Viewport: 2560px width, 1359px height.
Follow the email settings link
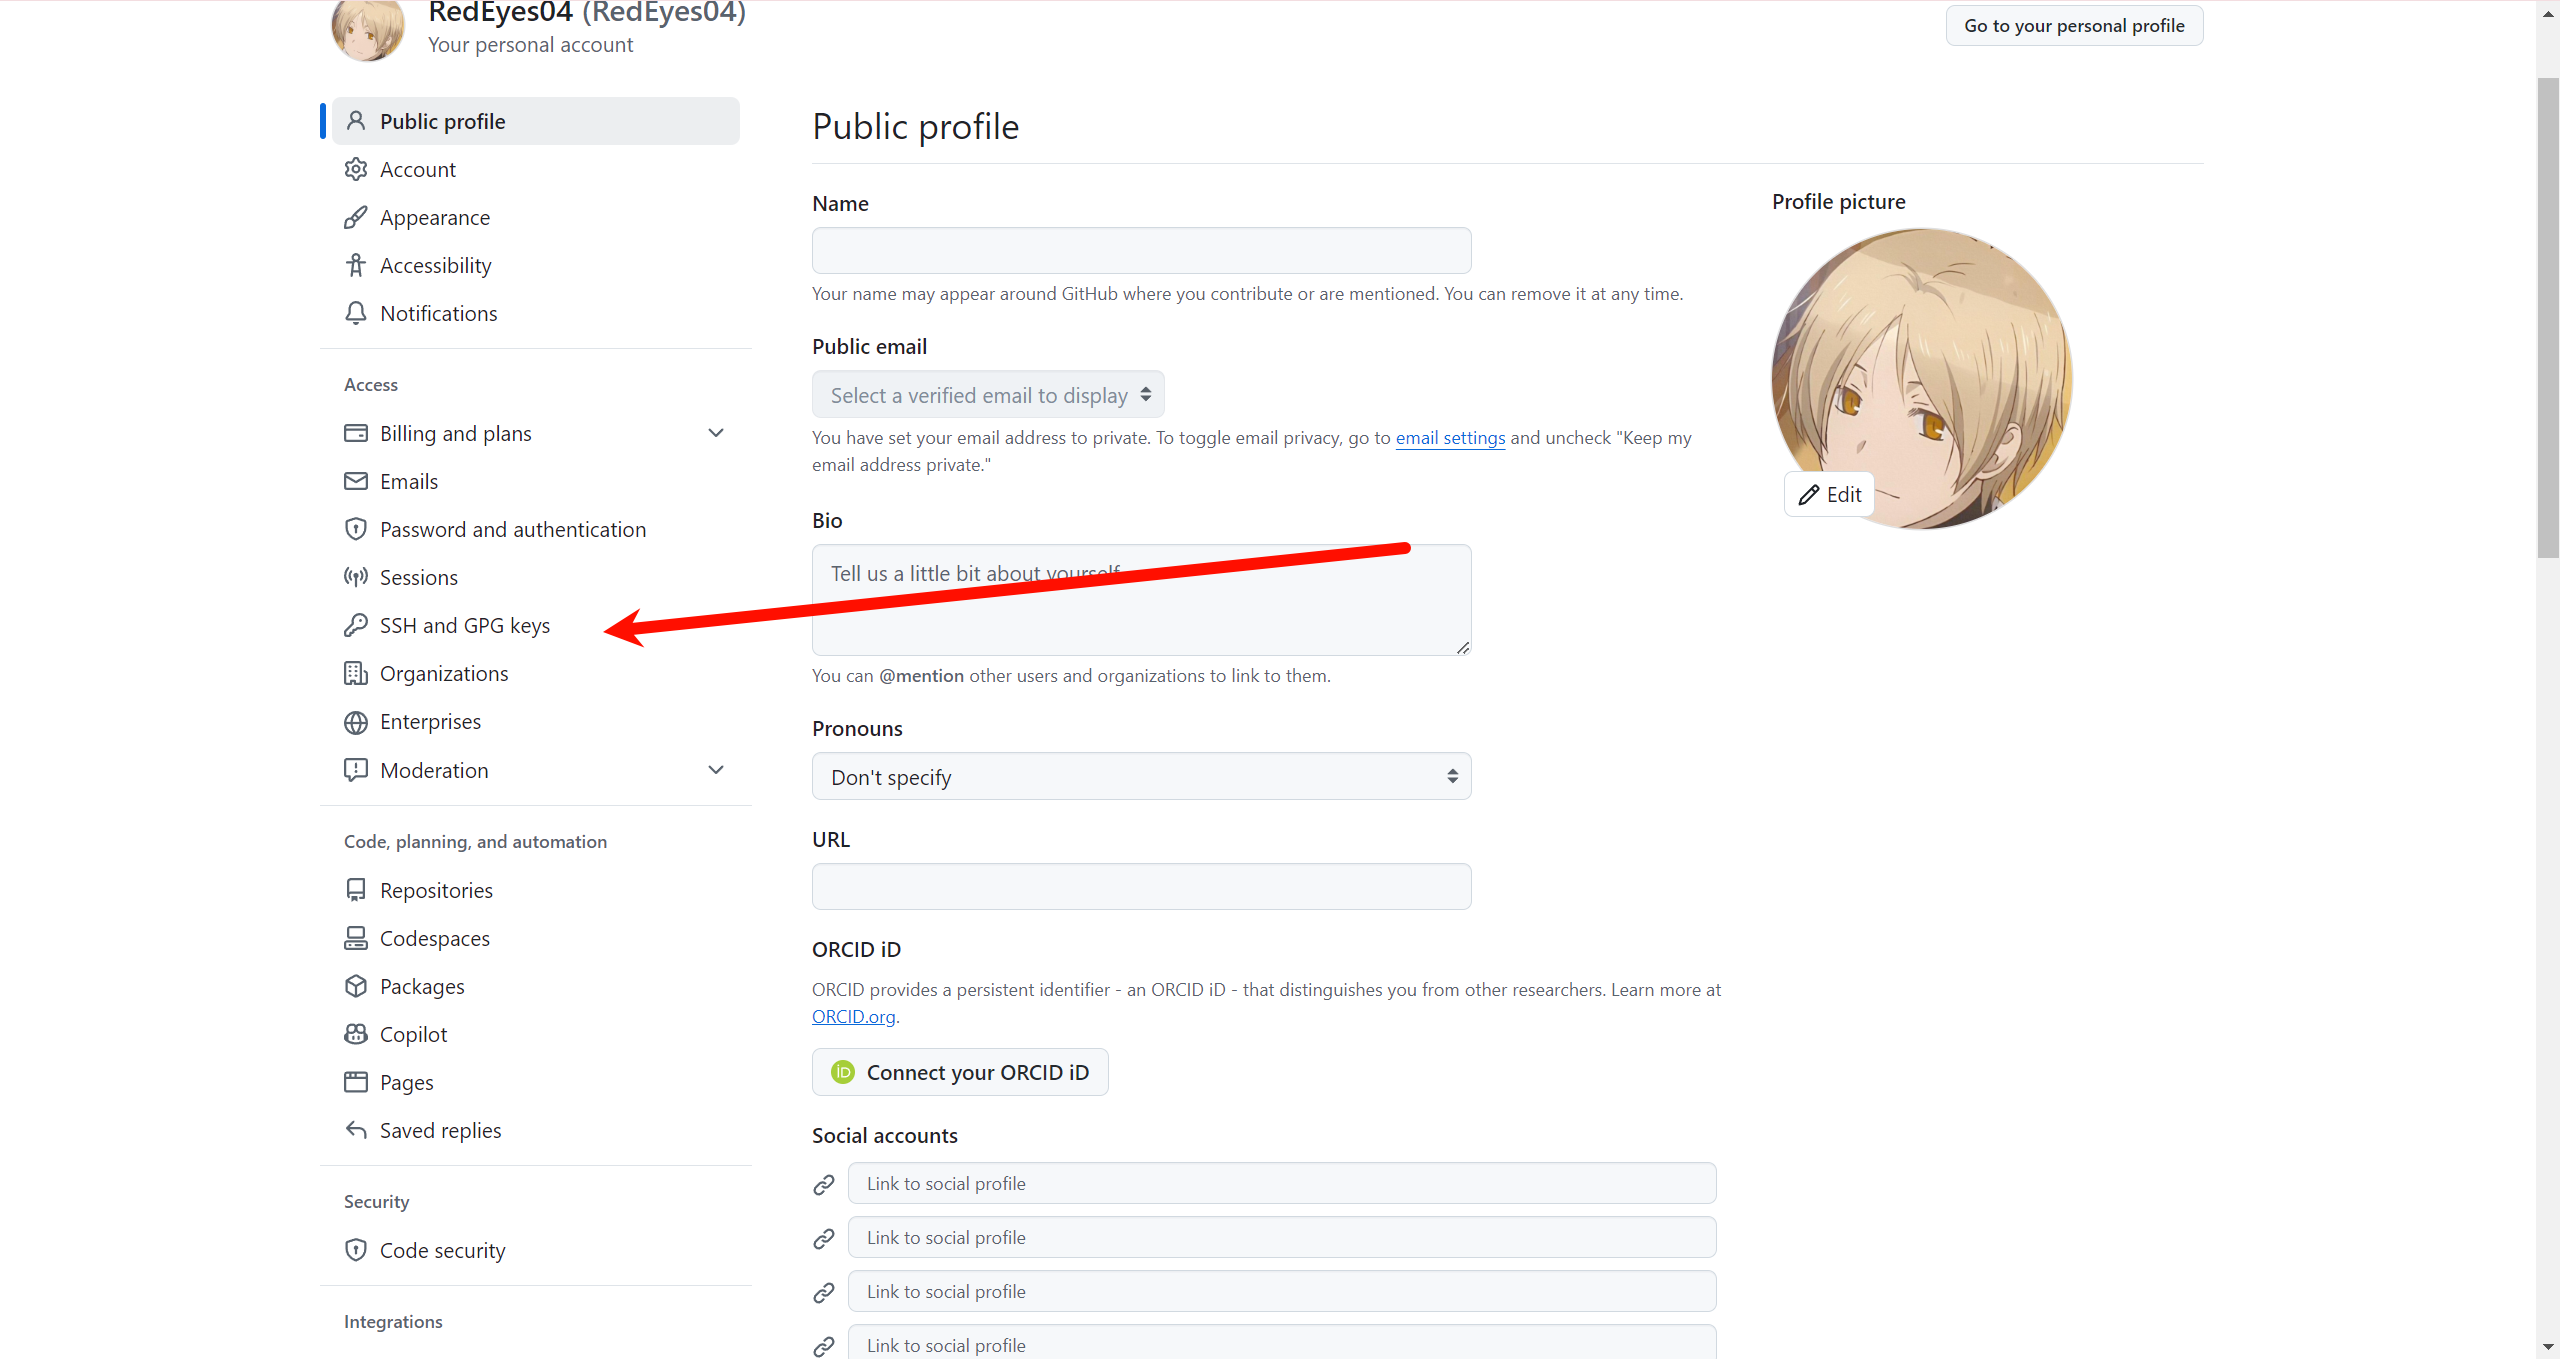pyautogui.click(x=1450, y=438)
